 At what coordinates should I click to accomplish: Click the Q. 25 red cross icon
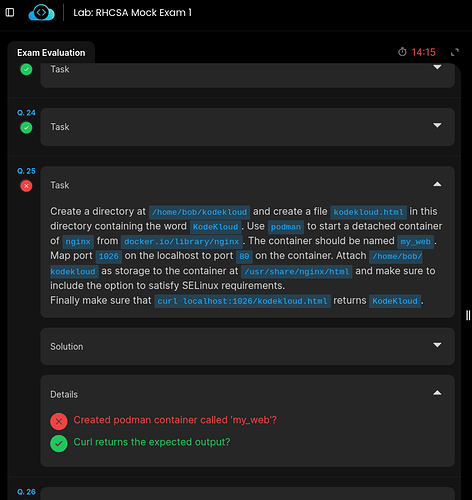pos(26,186)
